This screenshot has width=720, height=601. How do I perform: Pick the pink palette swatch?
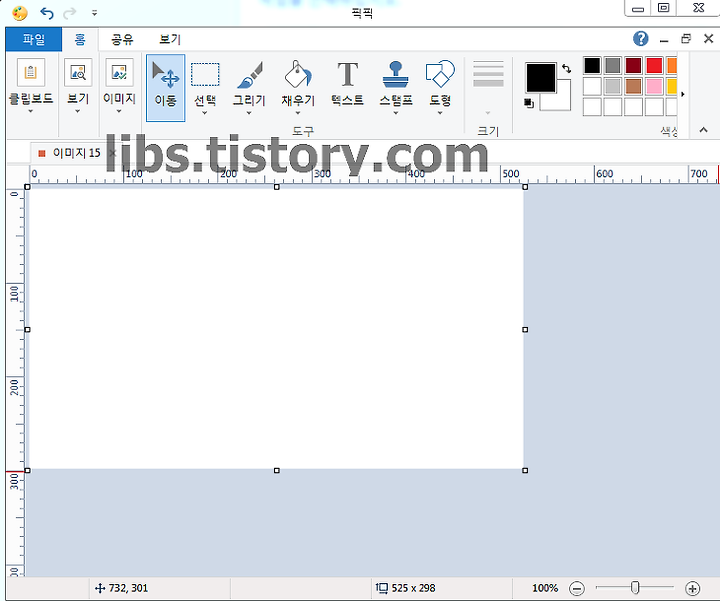click(x=654, y=86)
